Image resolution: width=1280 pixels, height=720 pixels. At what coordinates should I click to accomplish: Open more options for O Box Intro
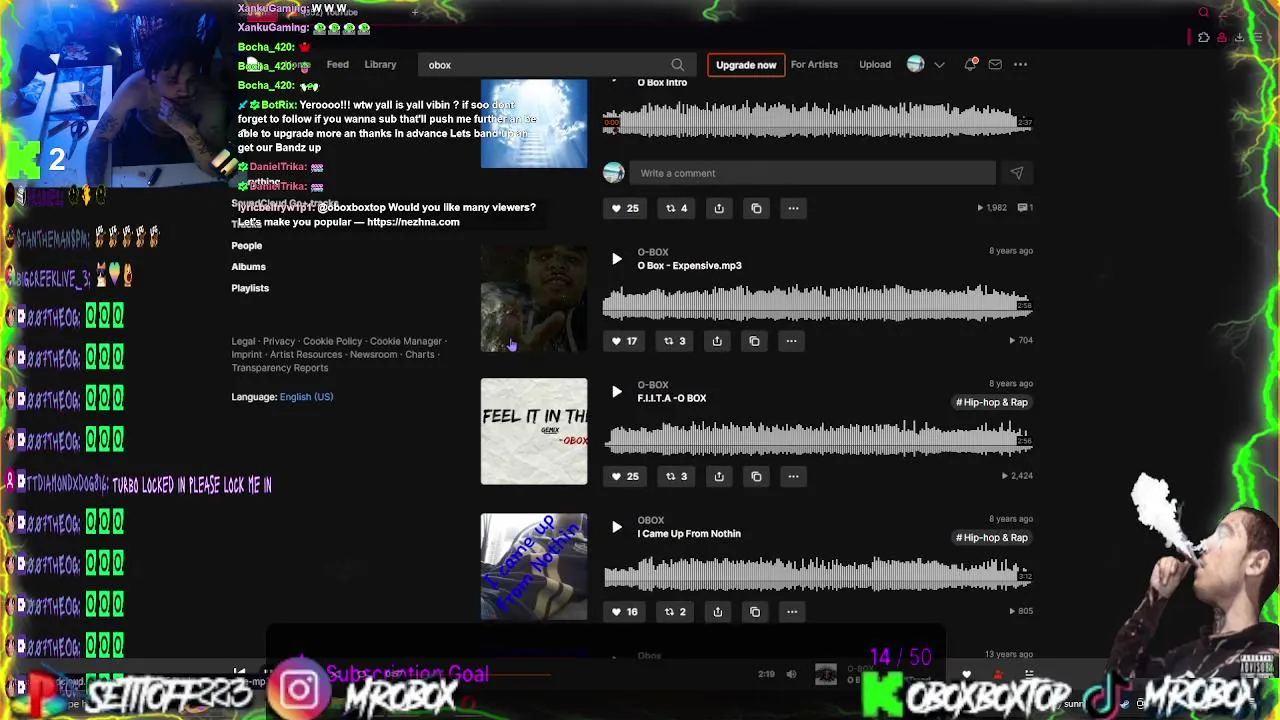point(793,208)
